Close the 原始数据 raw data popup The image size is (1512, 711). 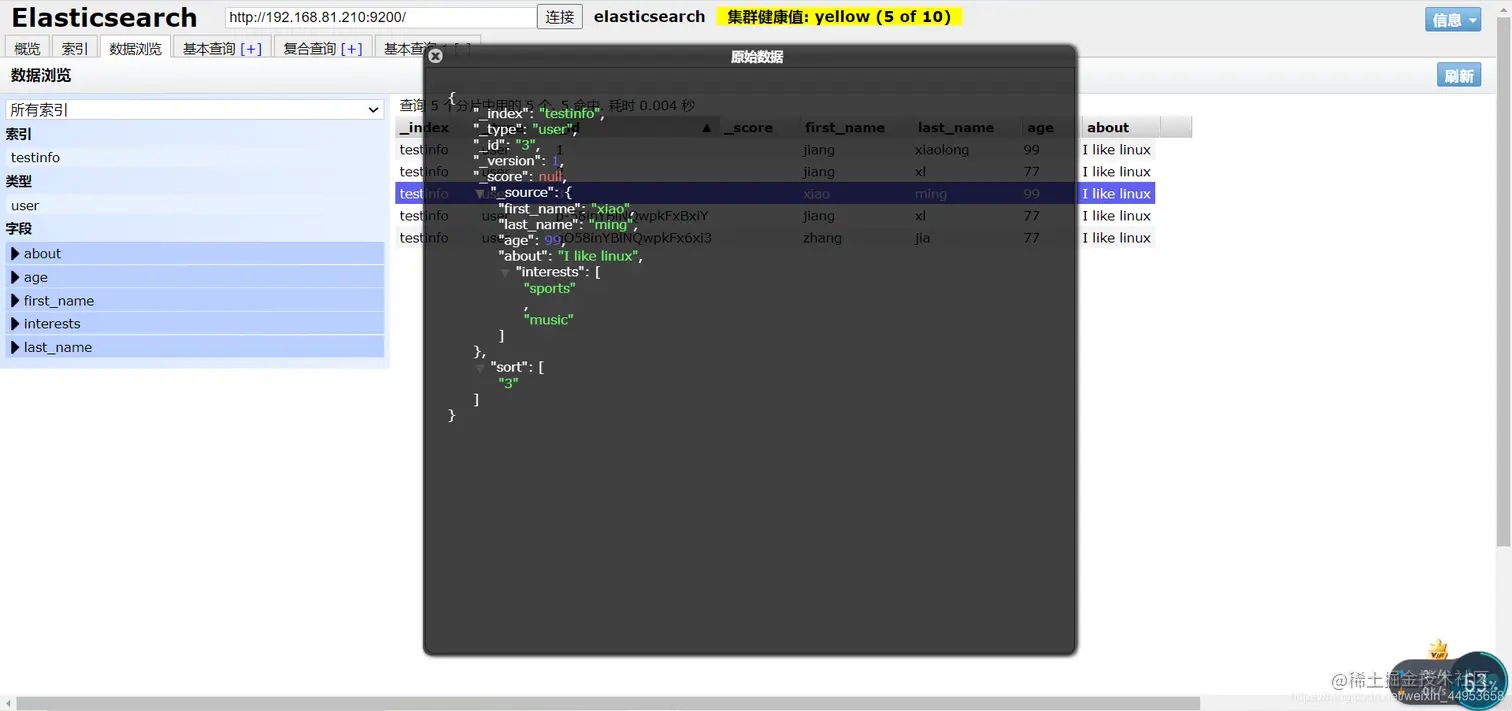pyautogui.click(x=435, y=56)
